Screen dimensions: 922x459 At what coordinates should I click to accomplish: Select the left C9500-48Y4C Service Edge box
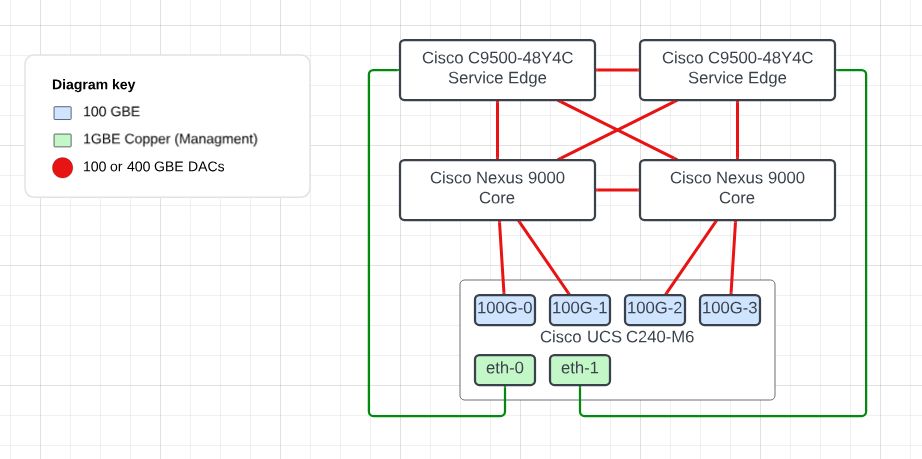[x=497, y=69]
